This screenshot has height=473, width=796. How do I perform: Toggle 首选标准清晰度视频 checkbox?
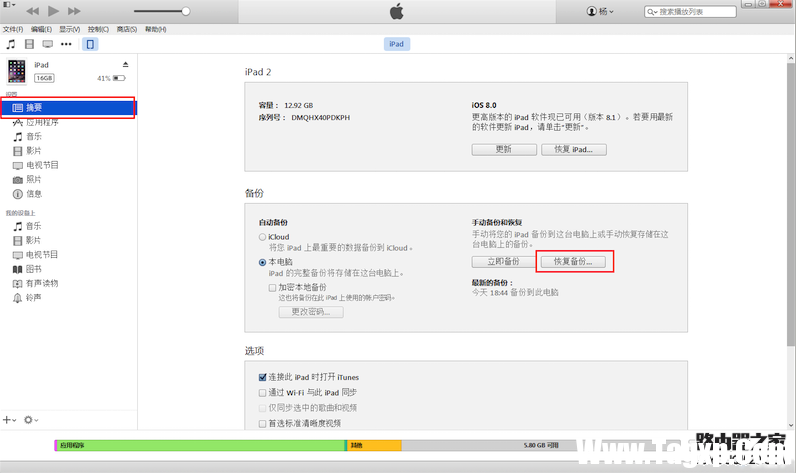262,423
